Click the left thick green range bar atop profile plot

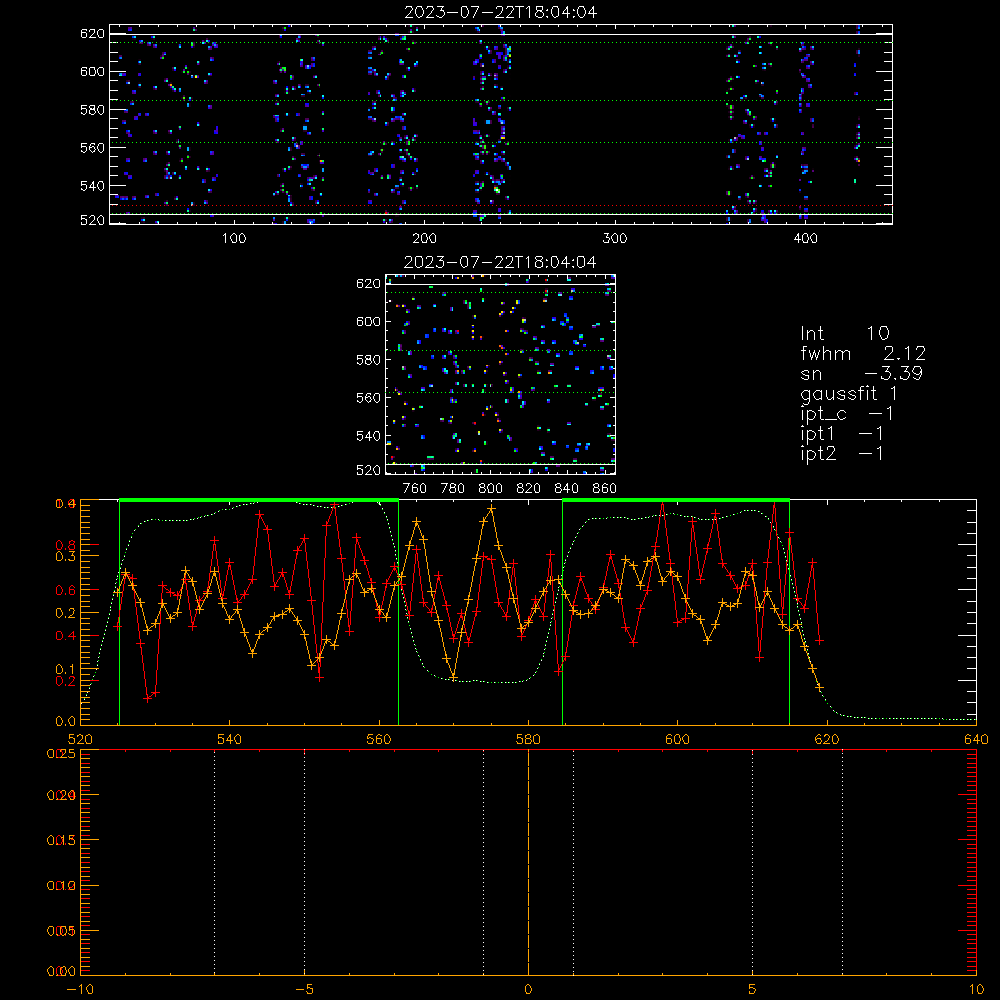[x=259, y=500]
